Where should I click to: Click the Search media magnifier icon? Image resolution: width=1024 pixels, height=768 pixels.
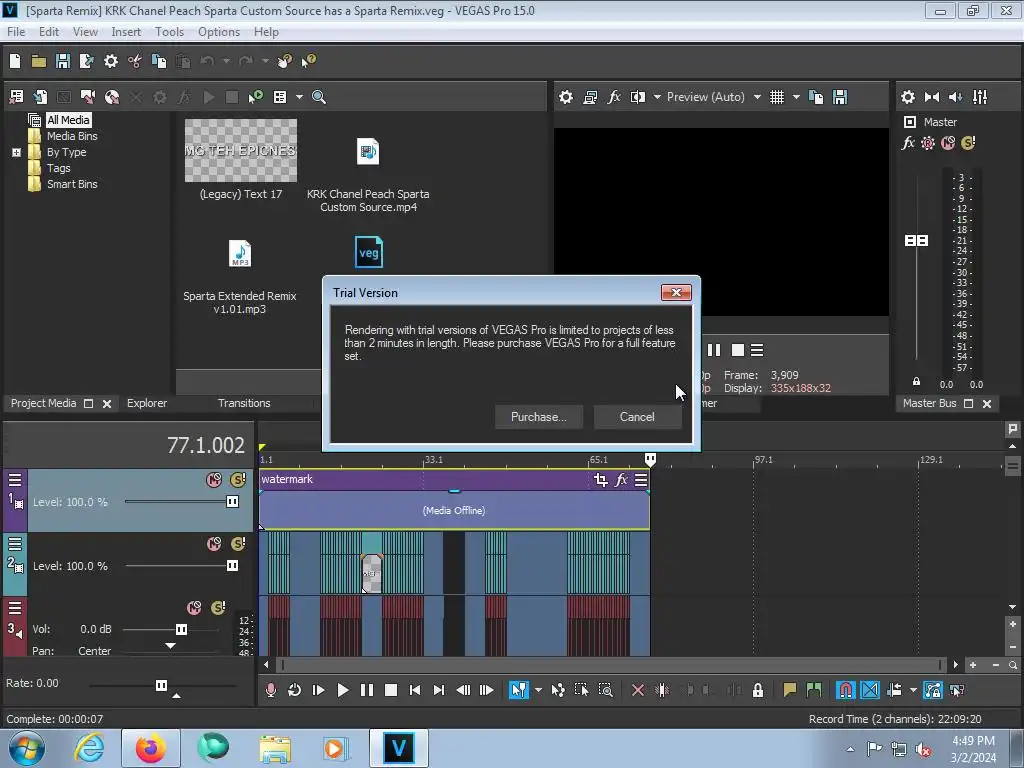(x=319, y=97)
